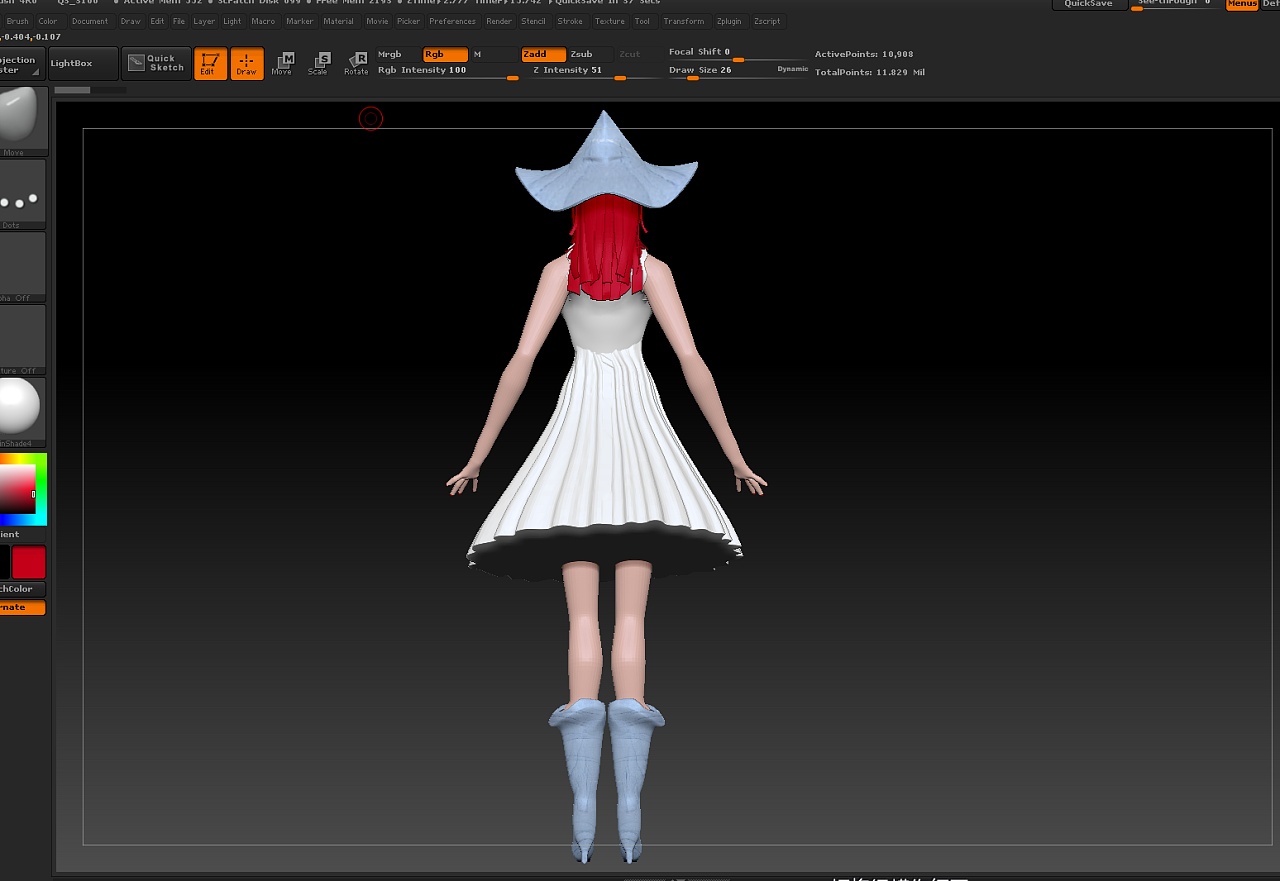Open the Marker menu
The width and height of the screenshot is (1280, 881).
pos(300,21)
